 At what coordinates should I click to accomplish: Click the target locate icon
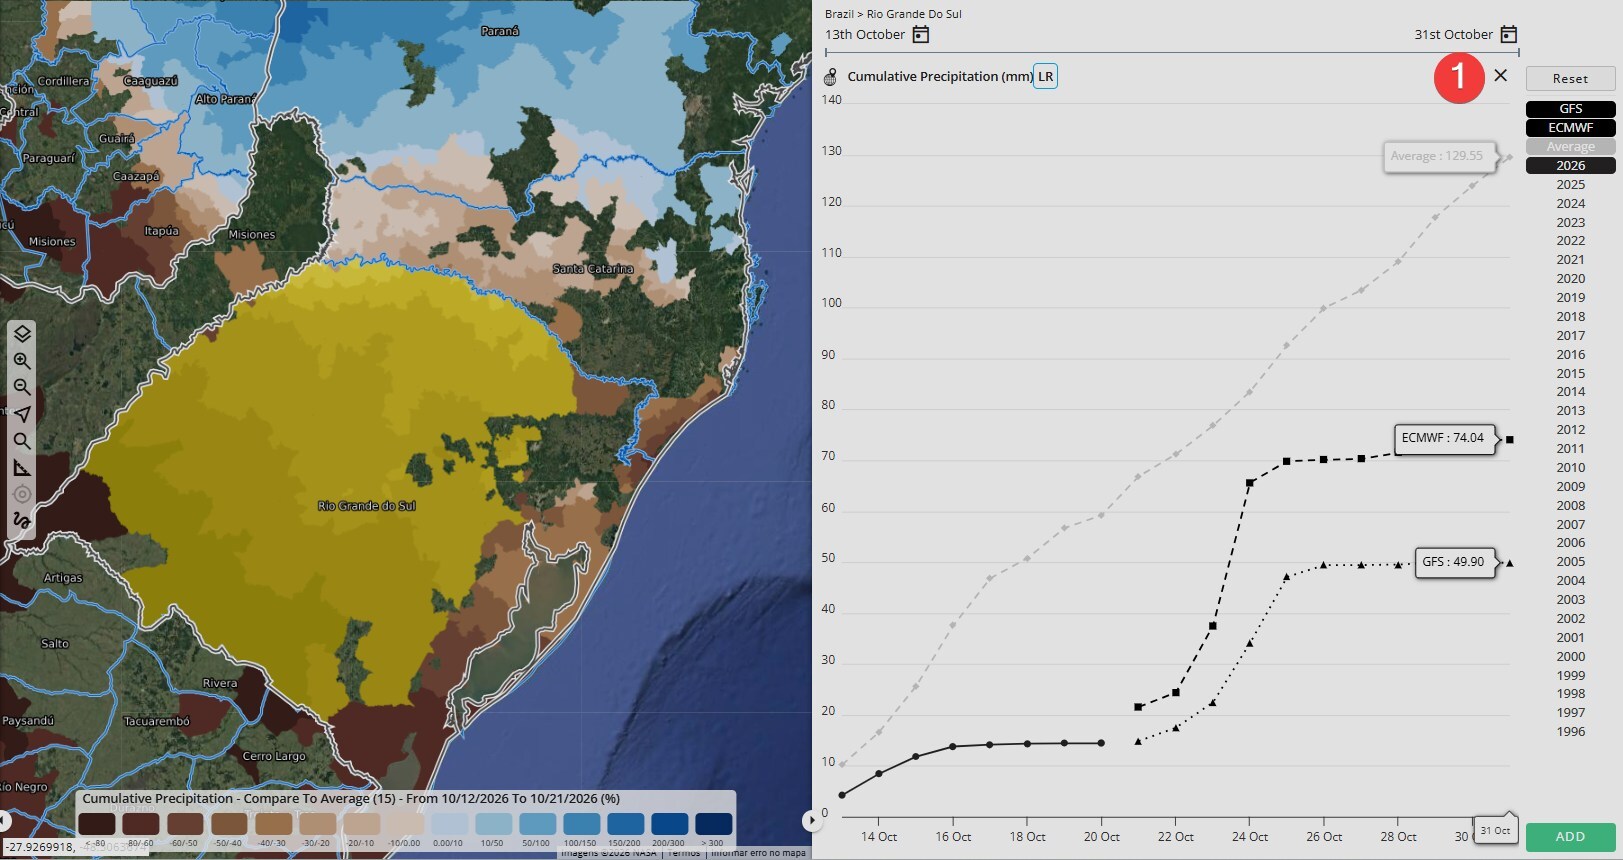pos(22,494)
